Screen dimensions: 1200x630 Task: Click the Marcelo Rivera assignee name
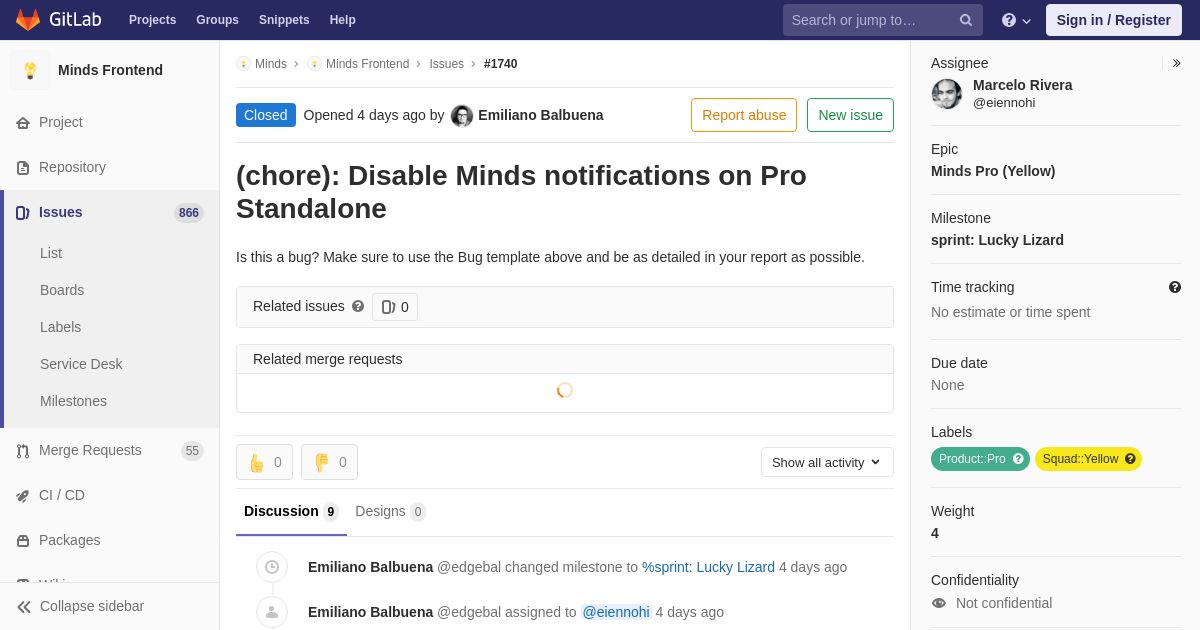tap(1023, 85)
